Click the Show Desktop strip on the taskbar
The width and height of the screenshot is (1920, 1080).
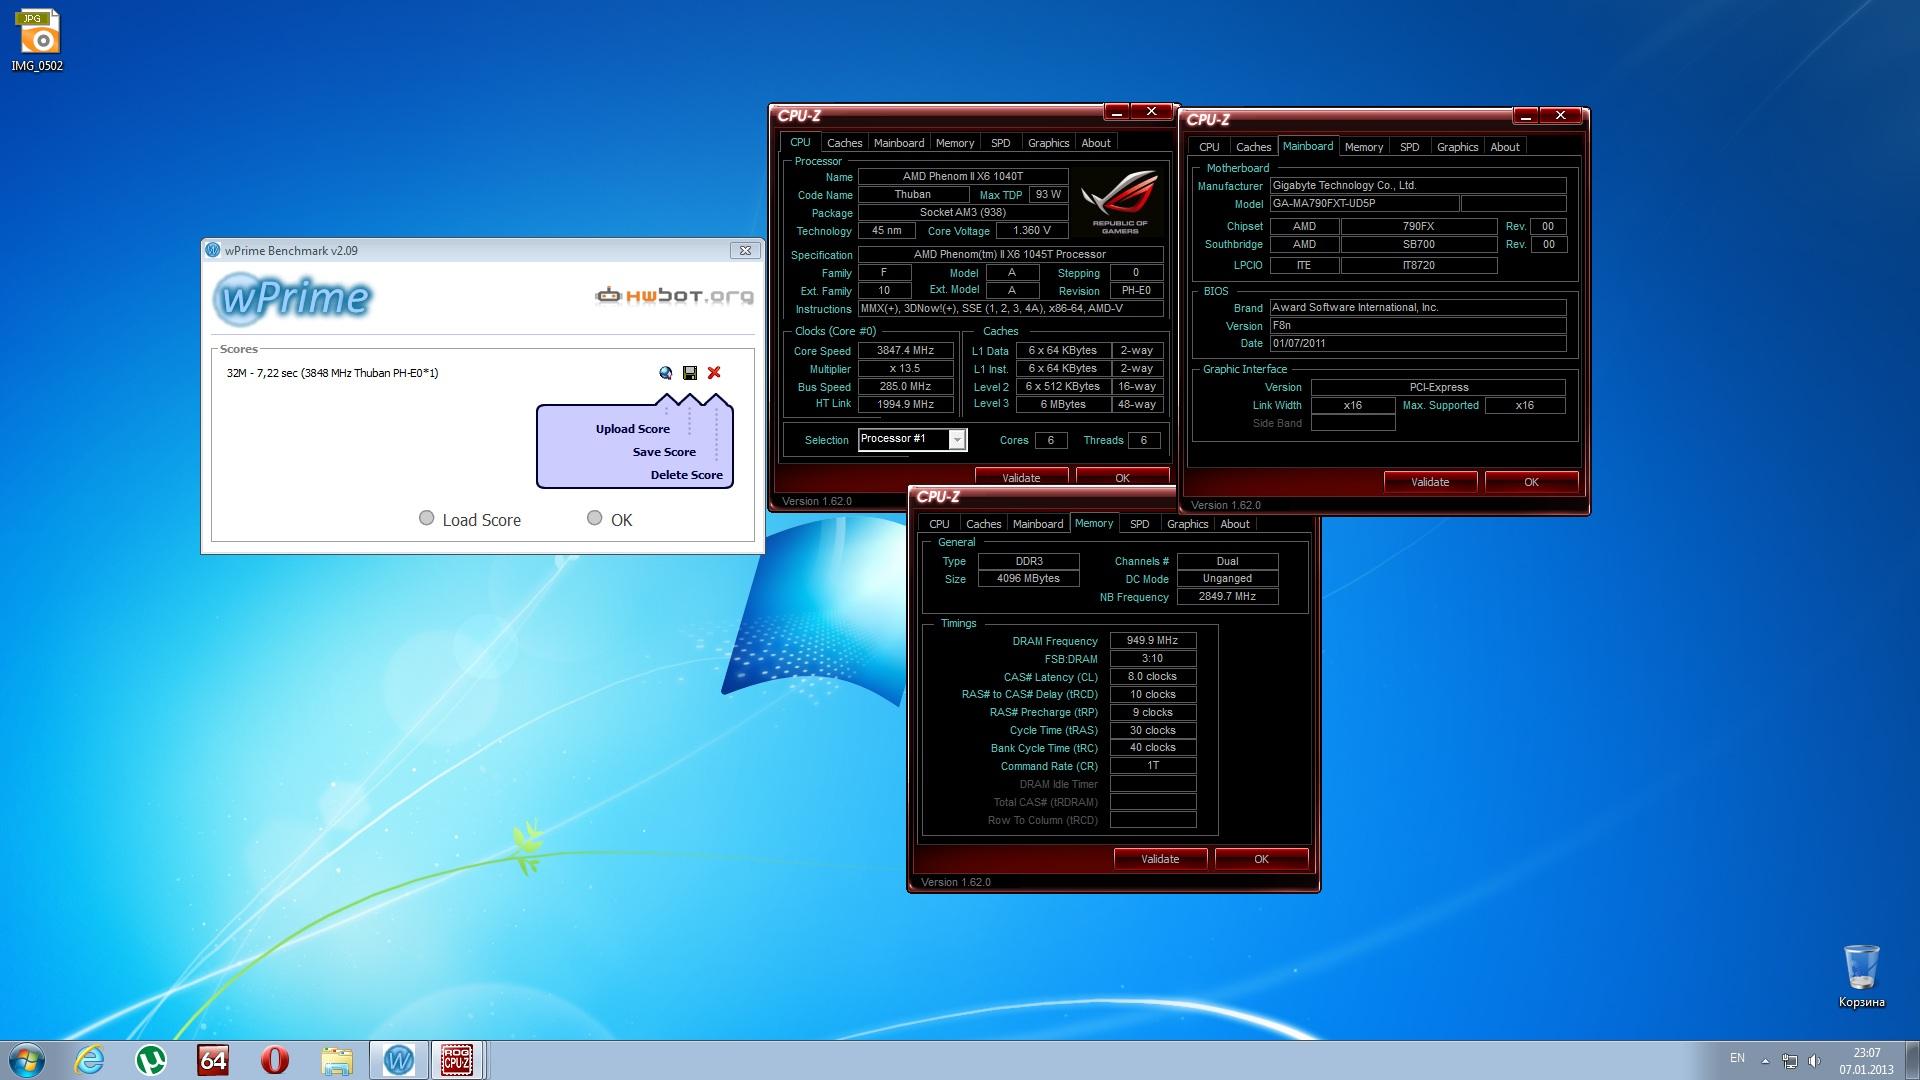pyautogui.click(x=1912, y=1060)
